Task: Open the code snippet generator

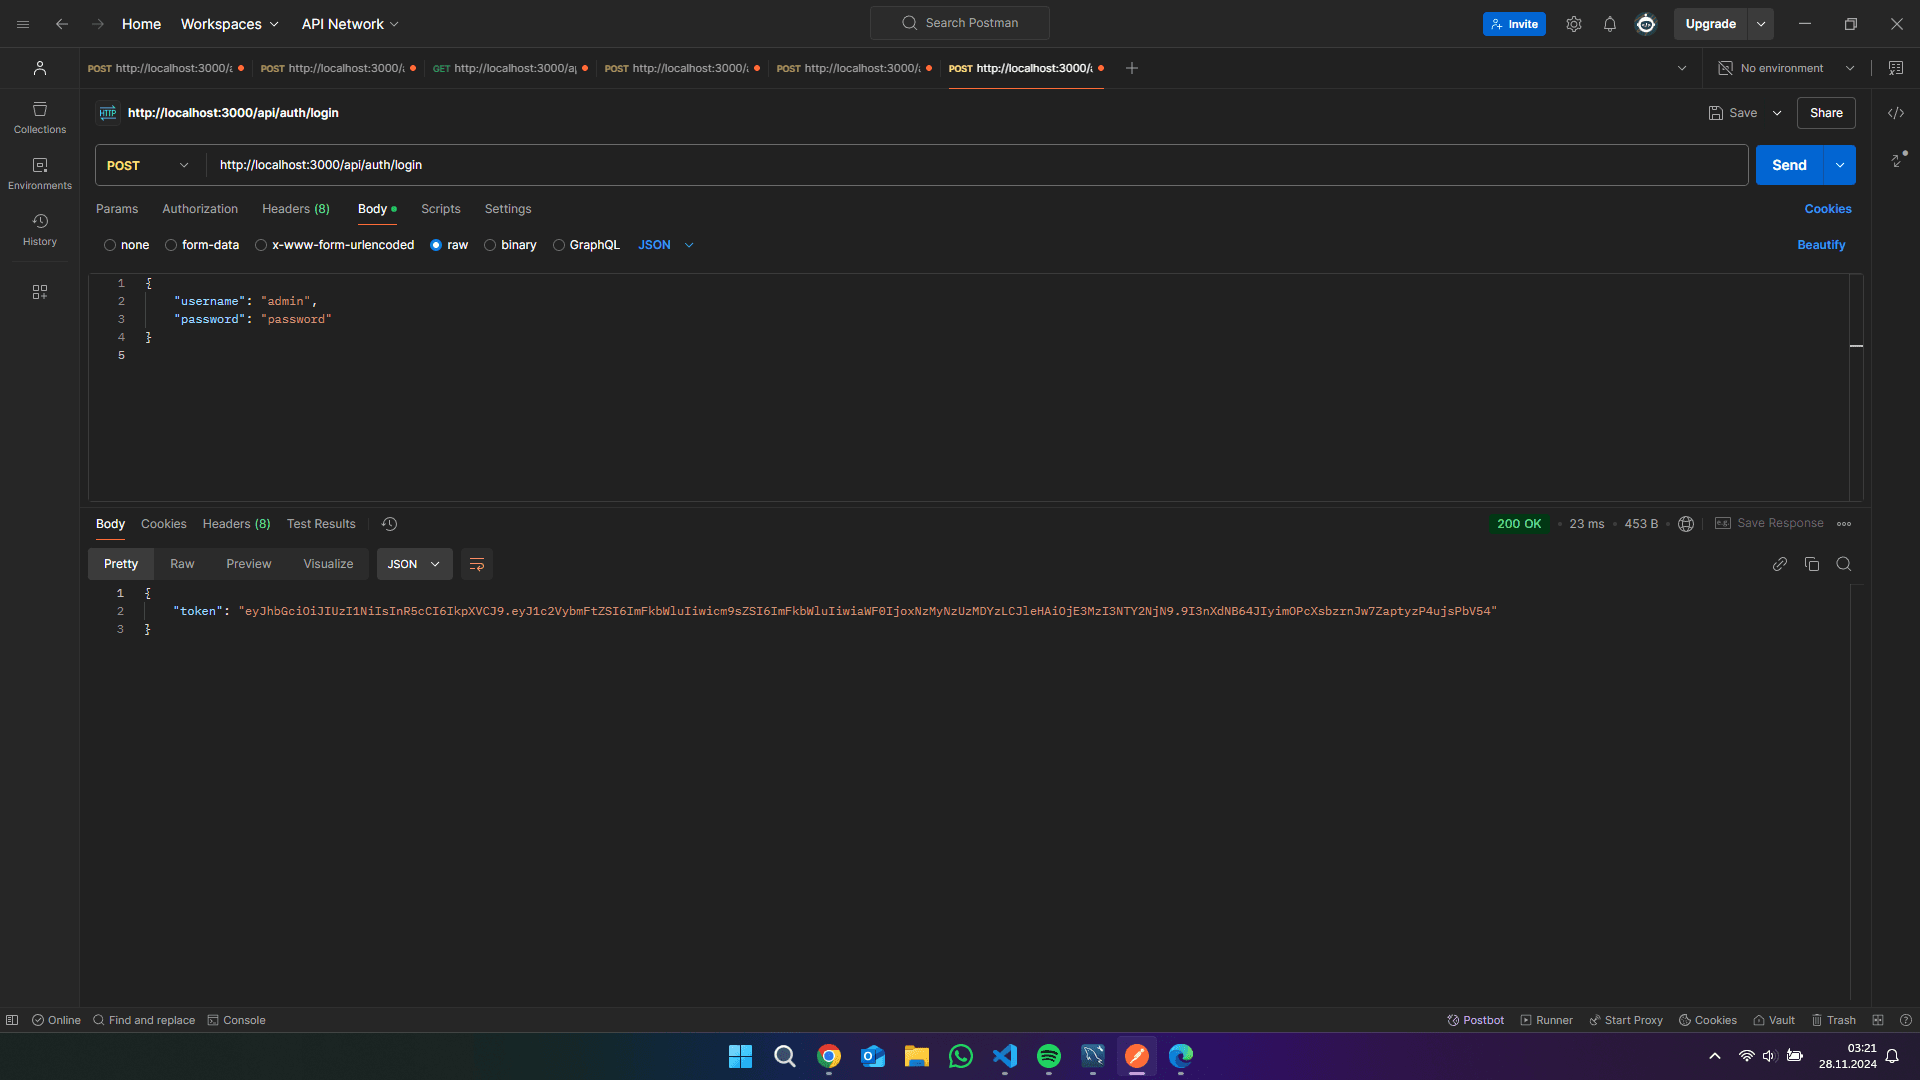Action: coord(1896,113)
